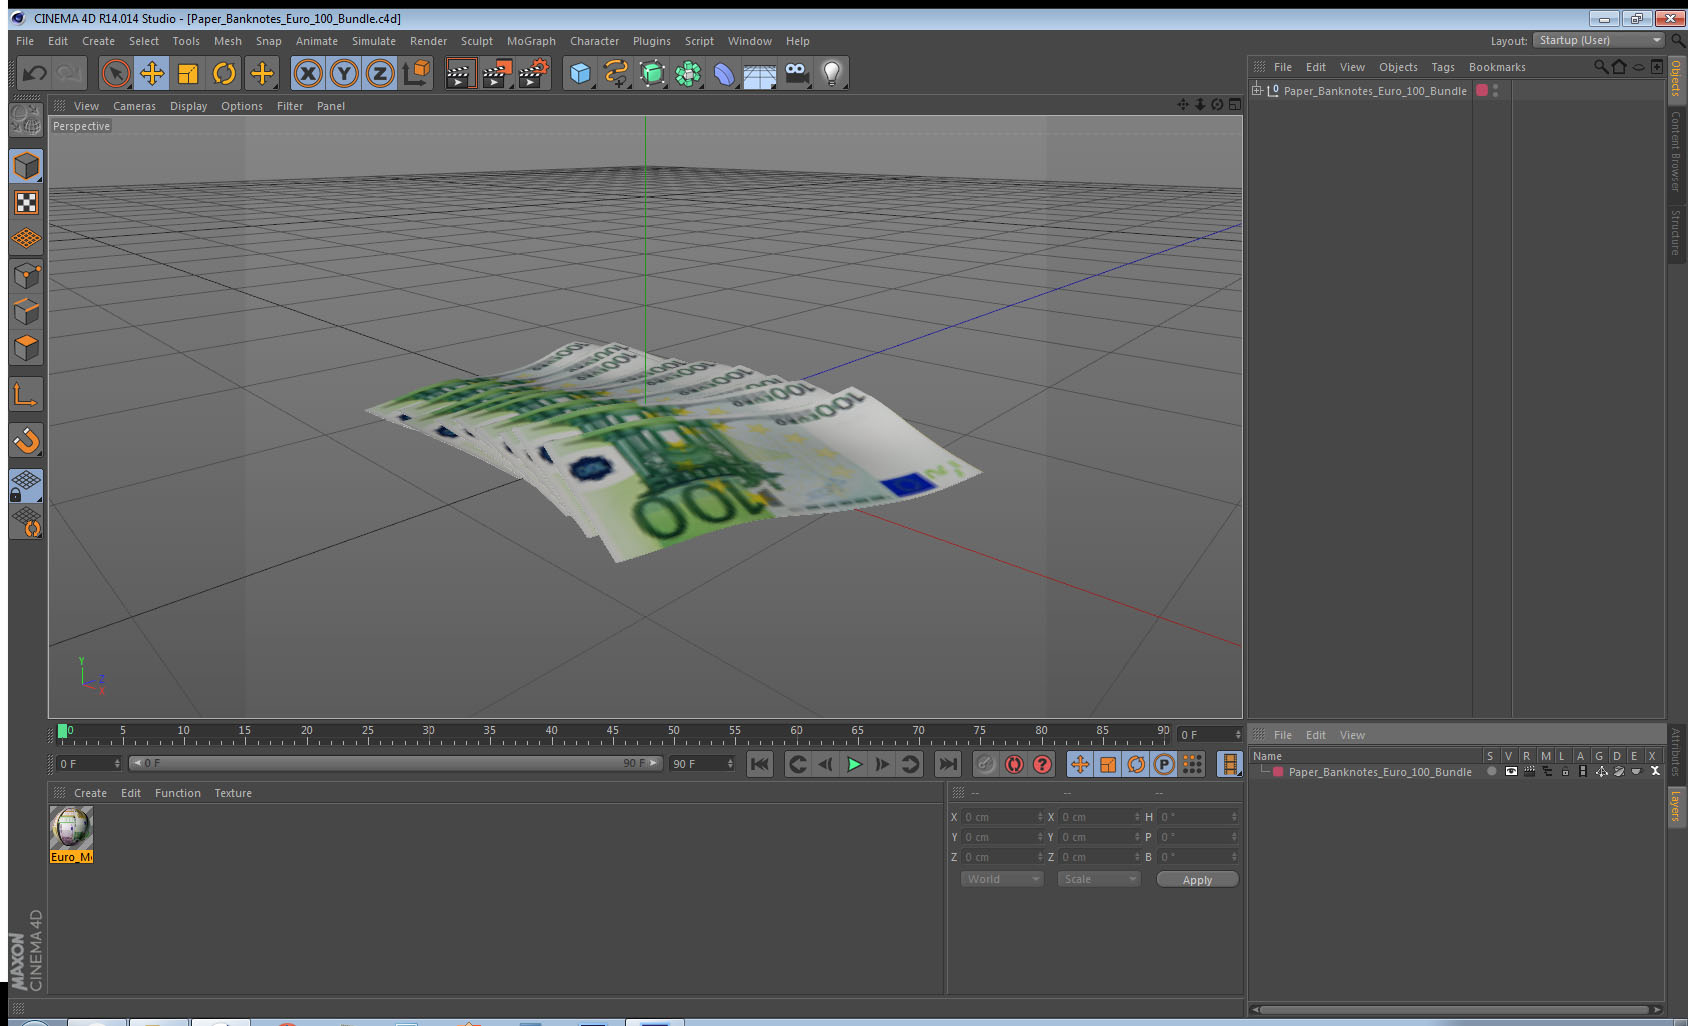Click current frame 0 F stepper arrows
The height and width of the screenshot is (1026, 1688).
[x=117, y=764]
